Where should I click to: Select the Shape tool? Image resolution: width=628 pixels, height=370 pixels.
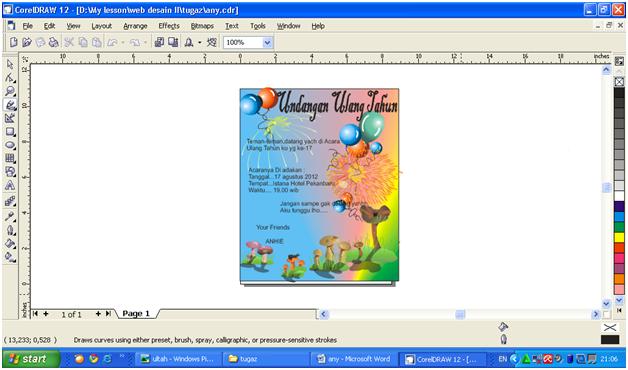[x=10, y=78]
